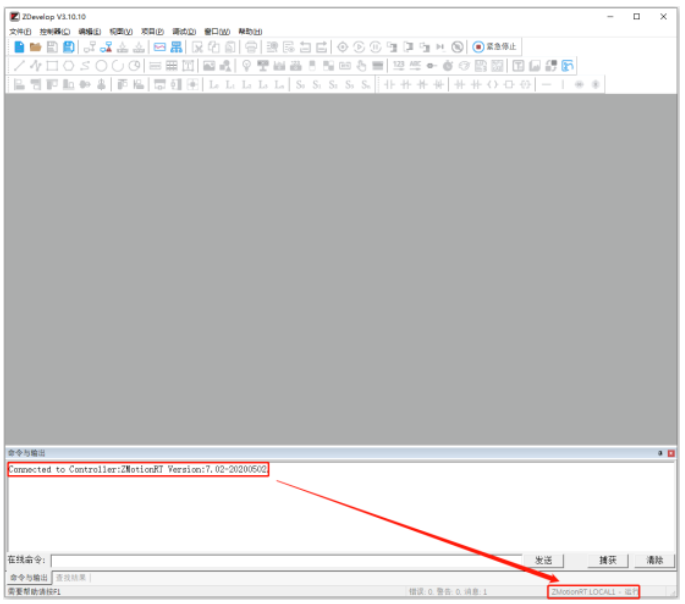Click the Cut scissors icon

tap(197, 47)
